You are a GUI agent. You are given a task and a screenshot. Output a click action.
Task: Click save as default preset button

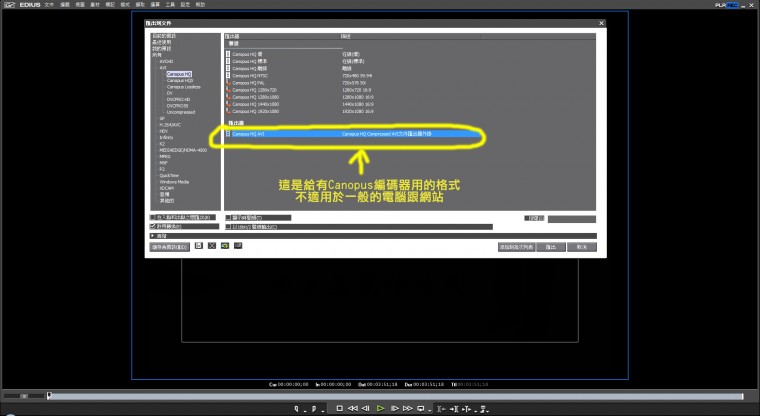pos(169,247)
